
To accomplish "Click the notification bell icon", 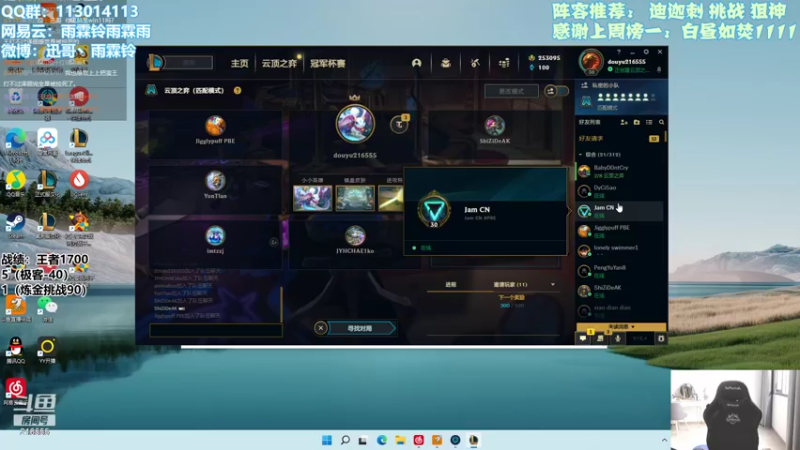I will (x=659, y=69).
